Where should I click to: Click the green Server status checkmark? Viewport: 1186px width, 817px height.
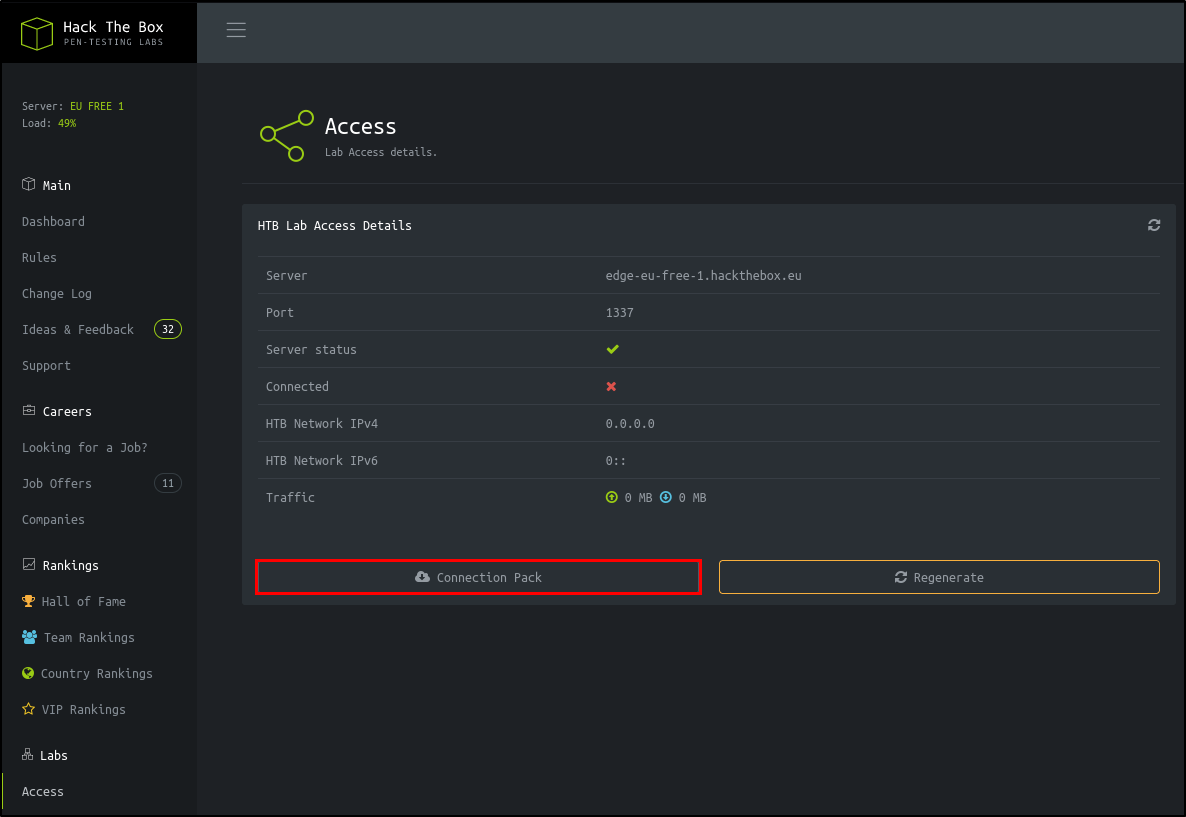613,349
